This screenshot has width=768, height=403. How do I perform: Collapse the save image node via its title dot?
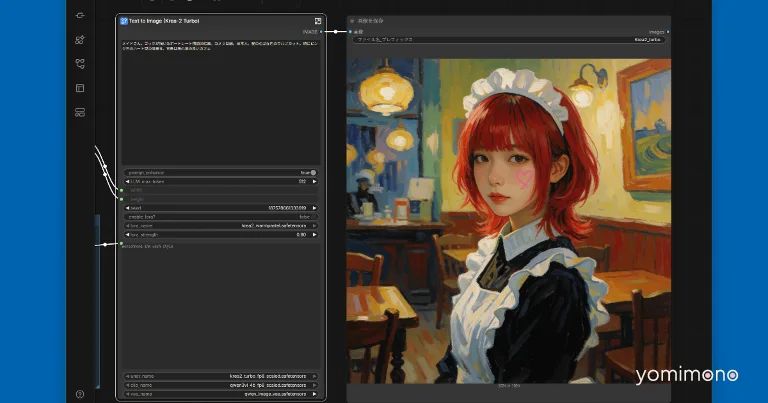point(352,21)
